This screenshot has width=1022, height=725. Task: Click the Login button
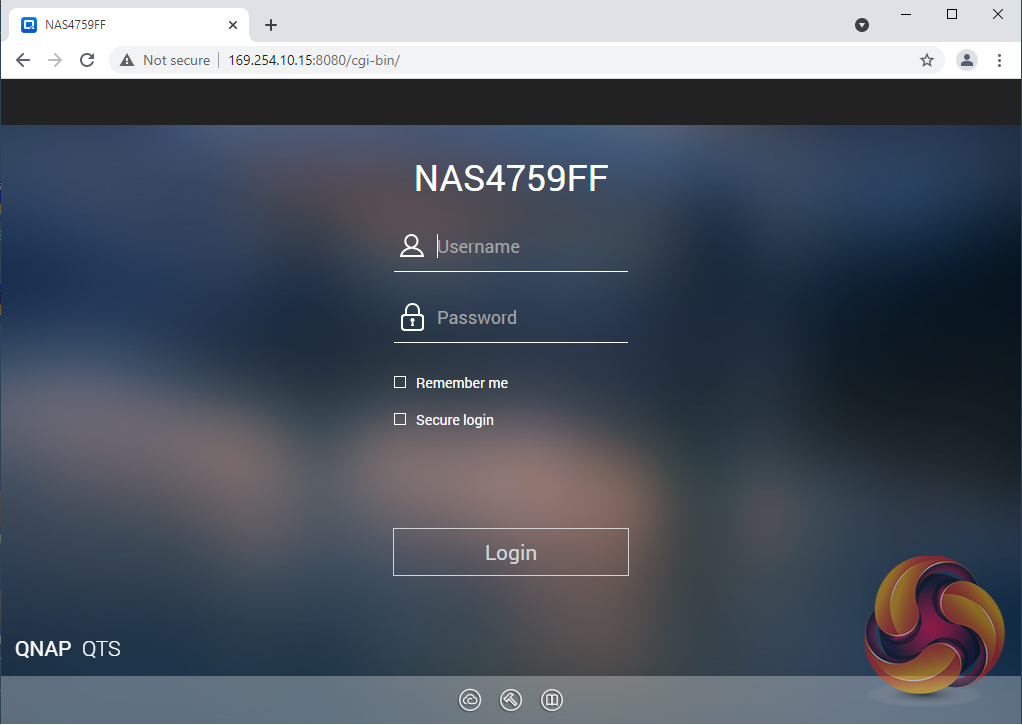click(510, 552)
